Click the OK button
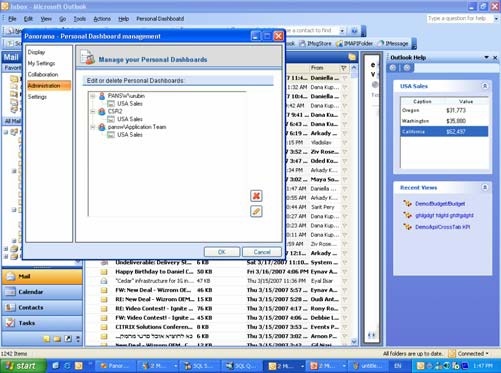This screenshot has height=373, width=501. coord(222,252)
